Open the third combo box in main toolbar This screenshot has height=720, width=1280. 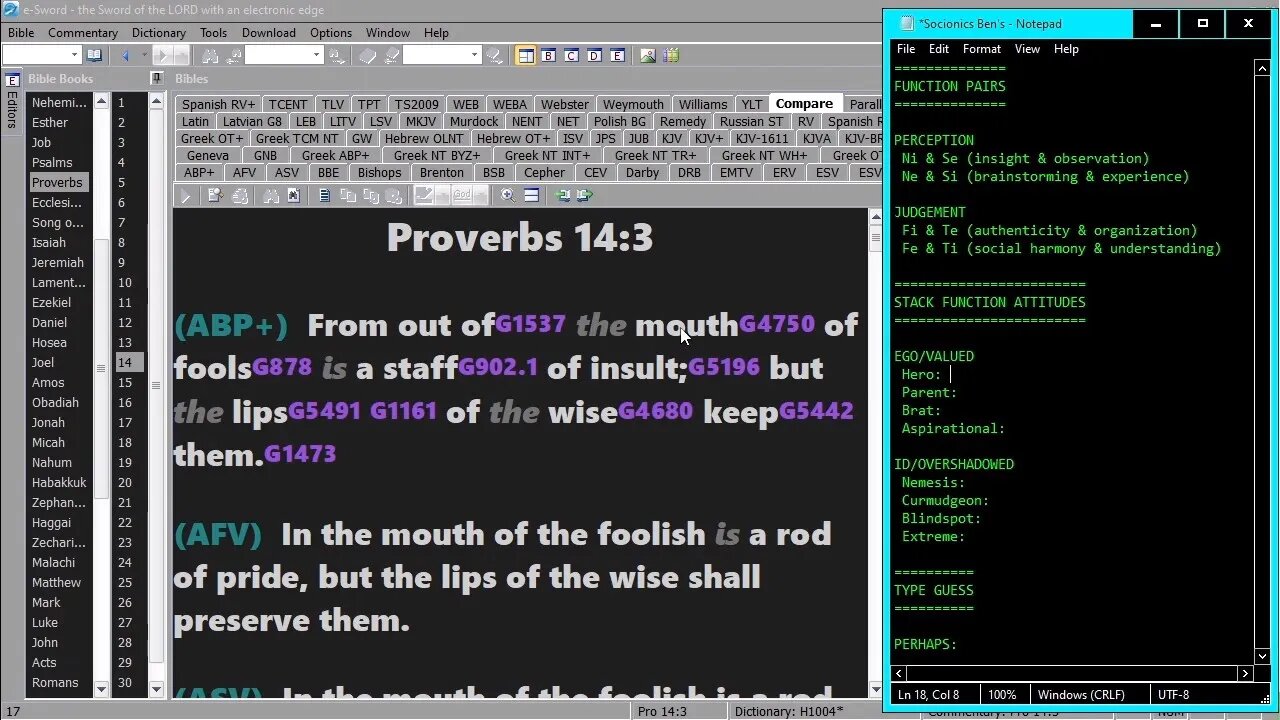(442, 55)
